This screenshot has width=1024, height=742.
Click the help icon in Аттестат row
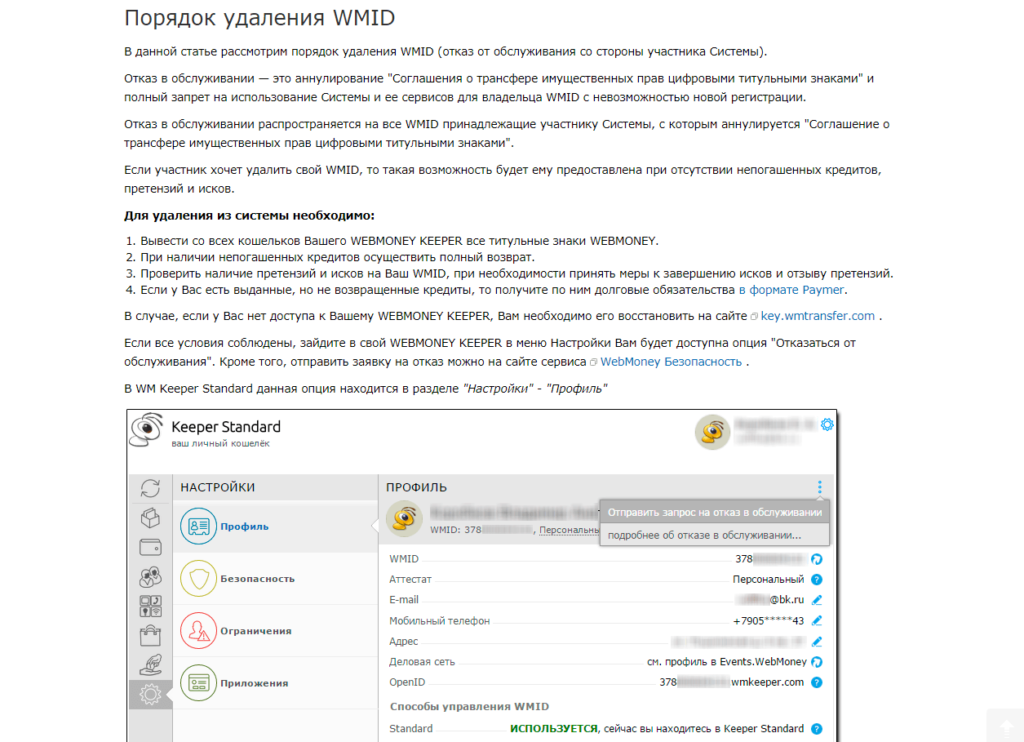[816, 579]
